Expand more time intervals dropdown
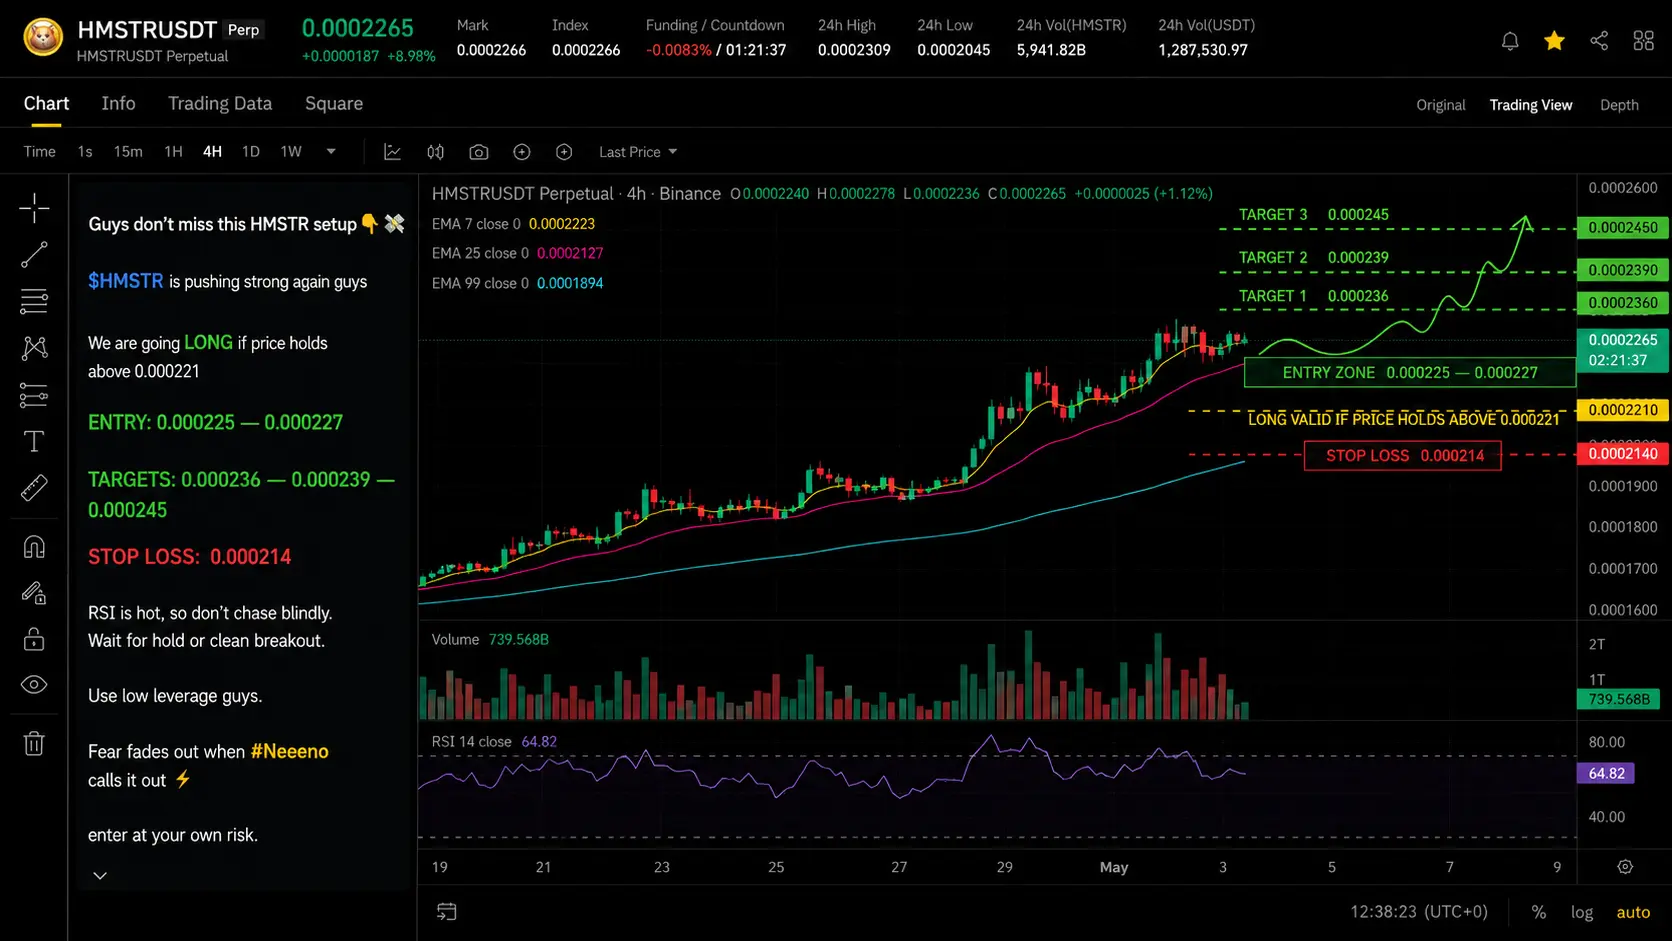The width and height of the screenshot is (1672, 941). click(x=331, y=152)
